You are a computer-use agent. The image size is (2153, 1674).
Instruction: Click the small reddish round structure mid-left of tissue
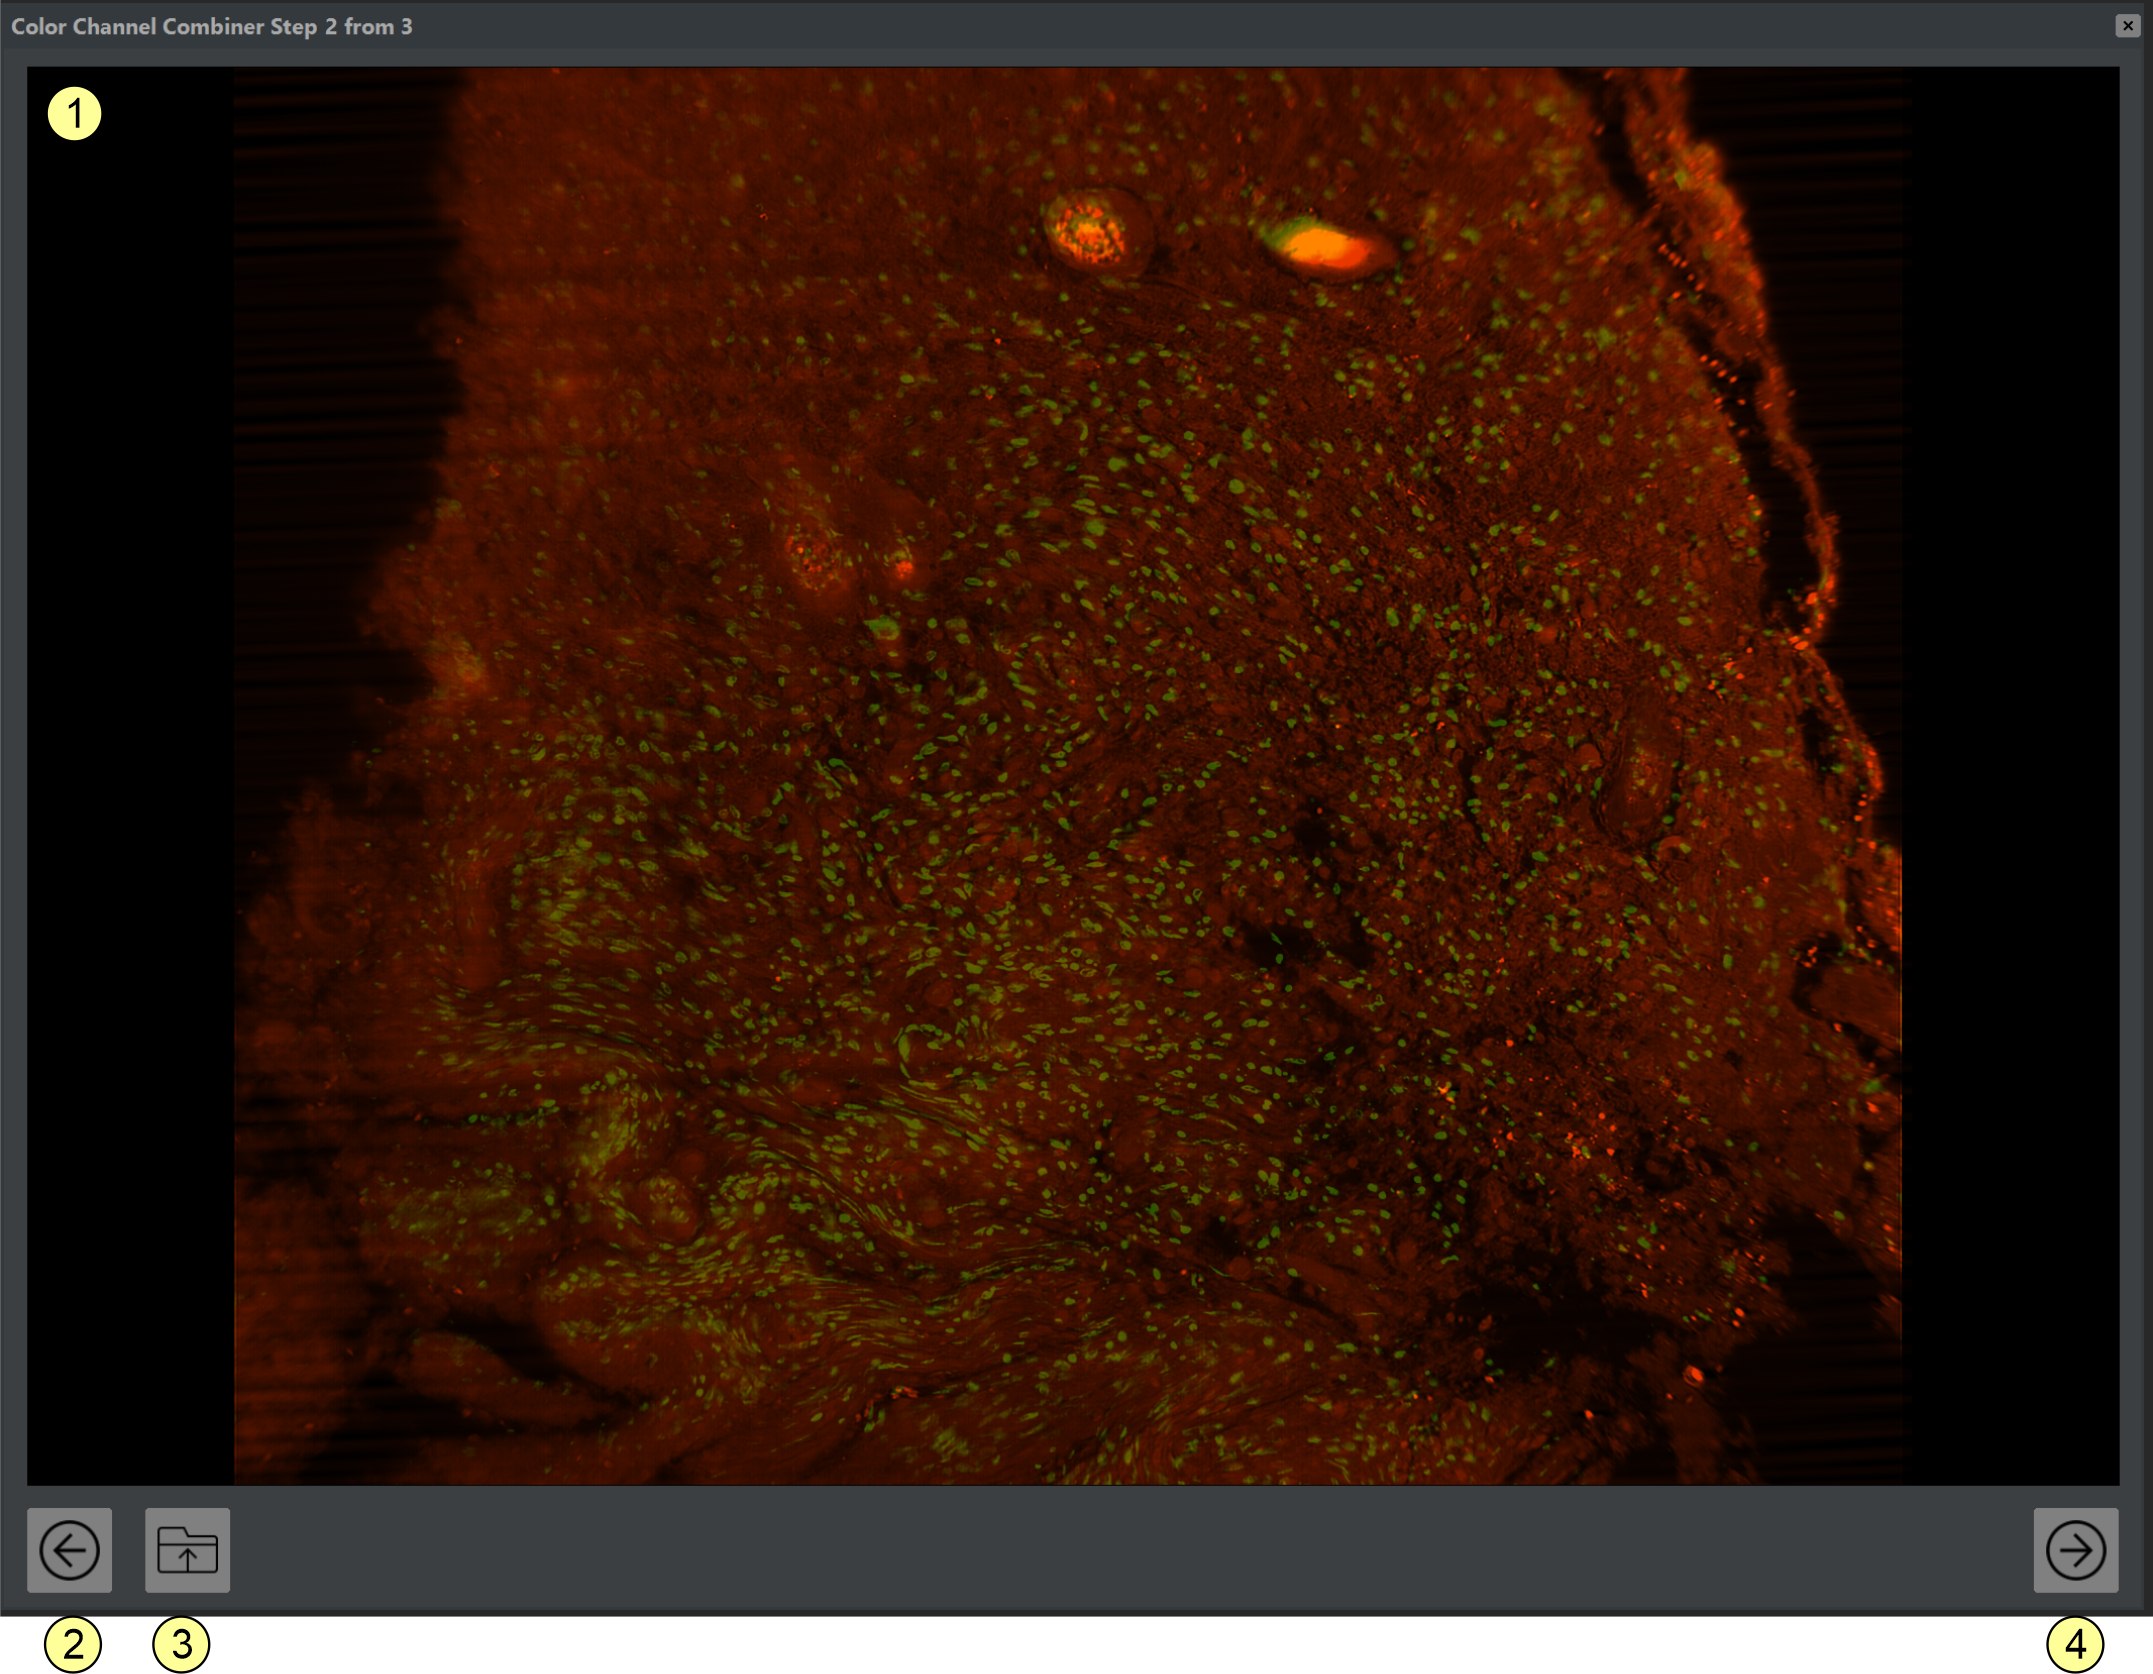click(812, 558)
